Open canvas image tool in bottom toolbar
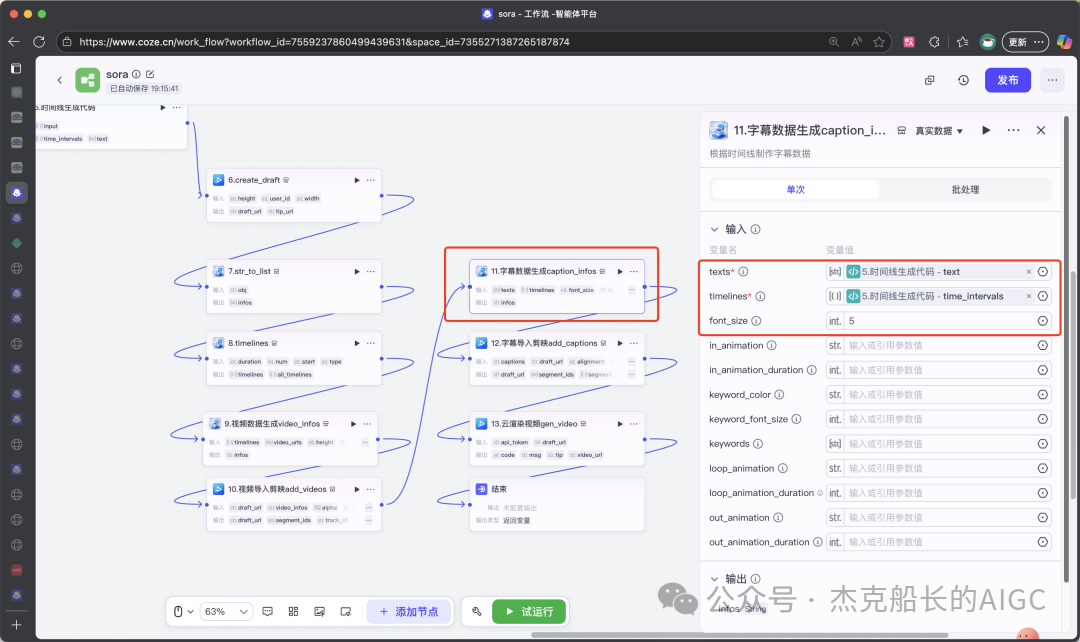Viewport: 1080px width, 642px height. (x=320, y=612)
